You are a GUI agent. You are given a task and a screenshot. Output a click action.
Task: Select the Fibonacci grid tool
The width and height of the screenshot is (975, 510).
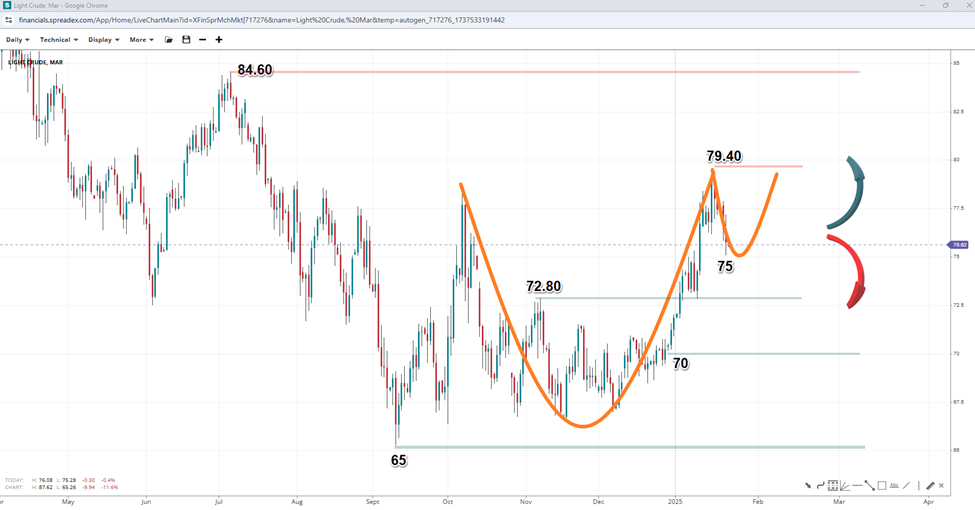[x=832, y=485]
